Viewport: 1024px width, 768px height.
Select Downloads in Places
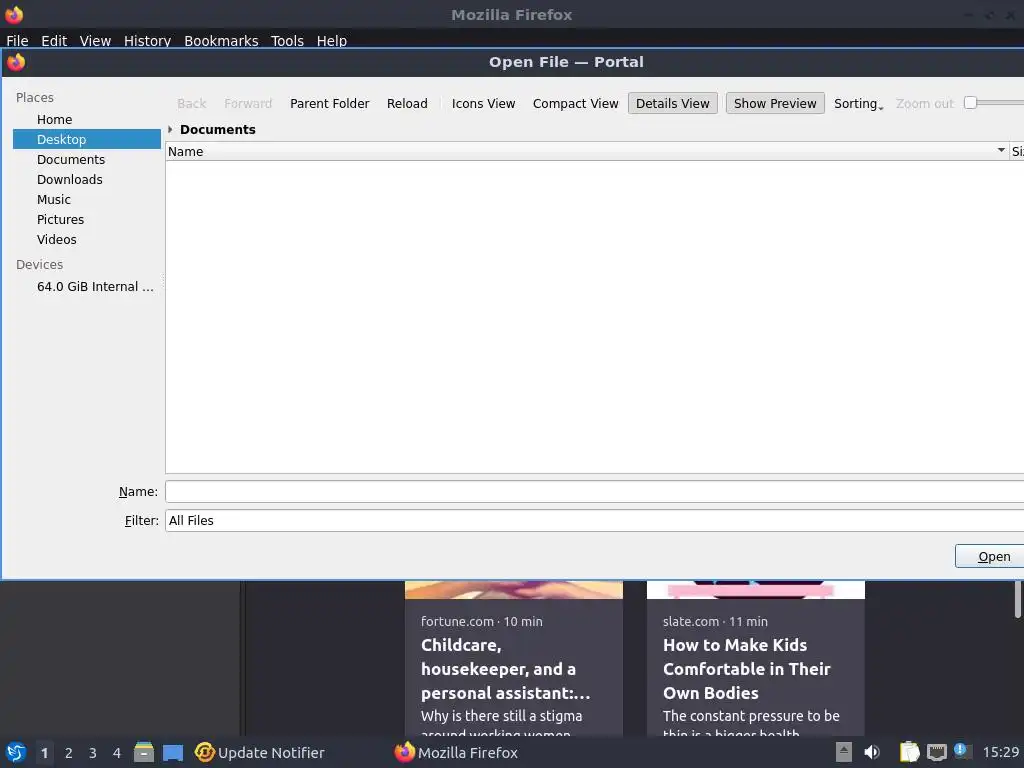click(87, 180)
